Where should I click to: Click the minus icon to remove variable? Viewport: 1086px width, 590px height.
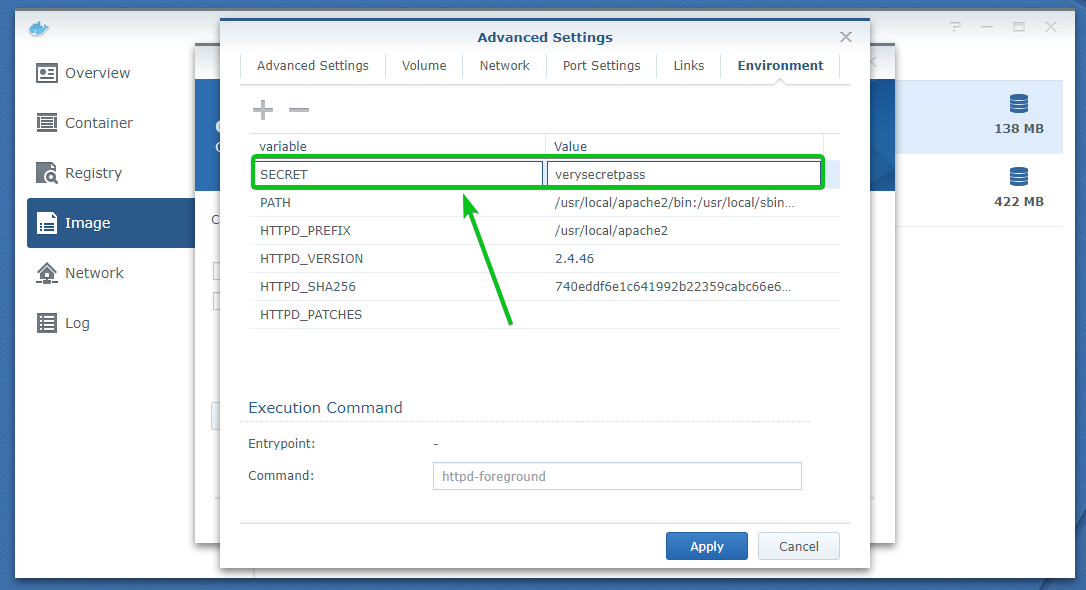tap(299, 110)
